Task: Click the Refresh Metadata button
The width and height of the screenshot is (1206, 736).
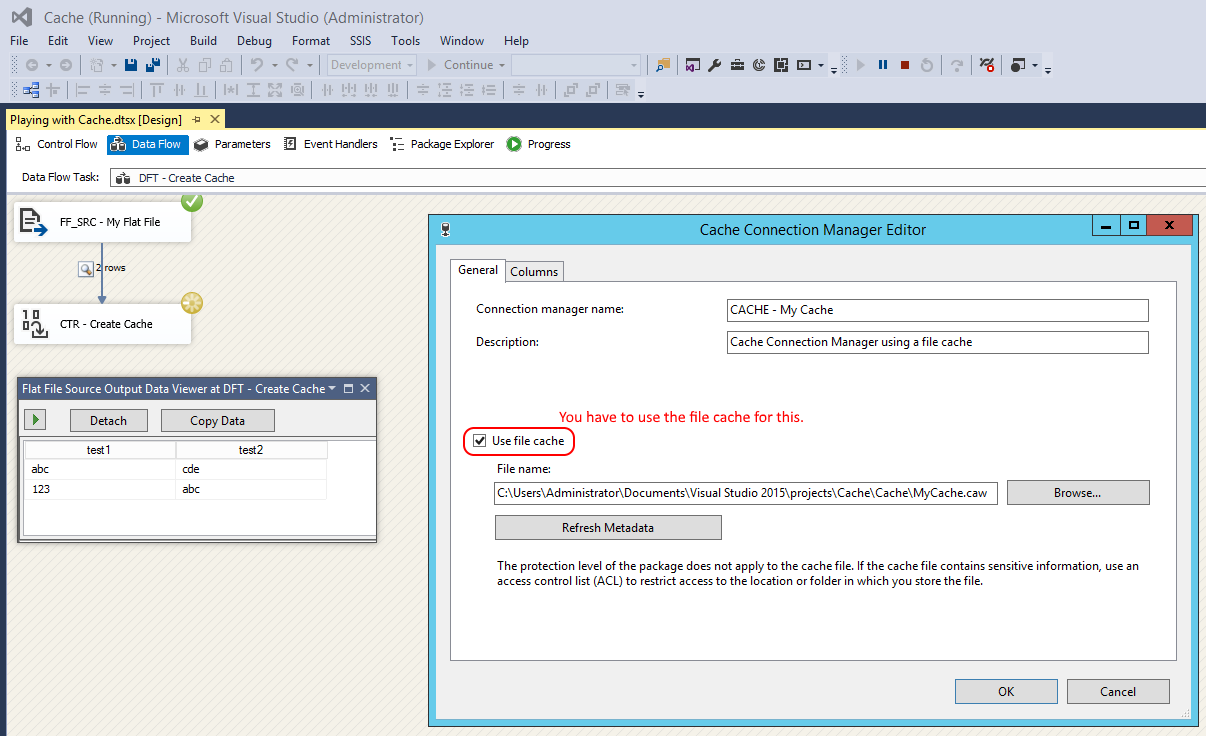Action: tap(608, 527)
